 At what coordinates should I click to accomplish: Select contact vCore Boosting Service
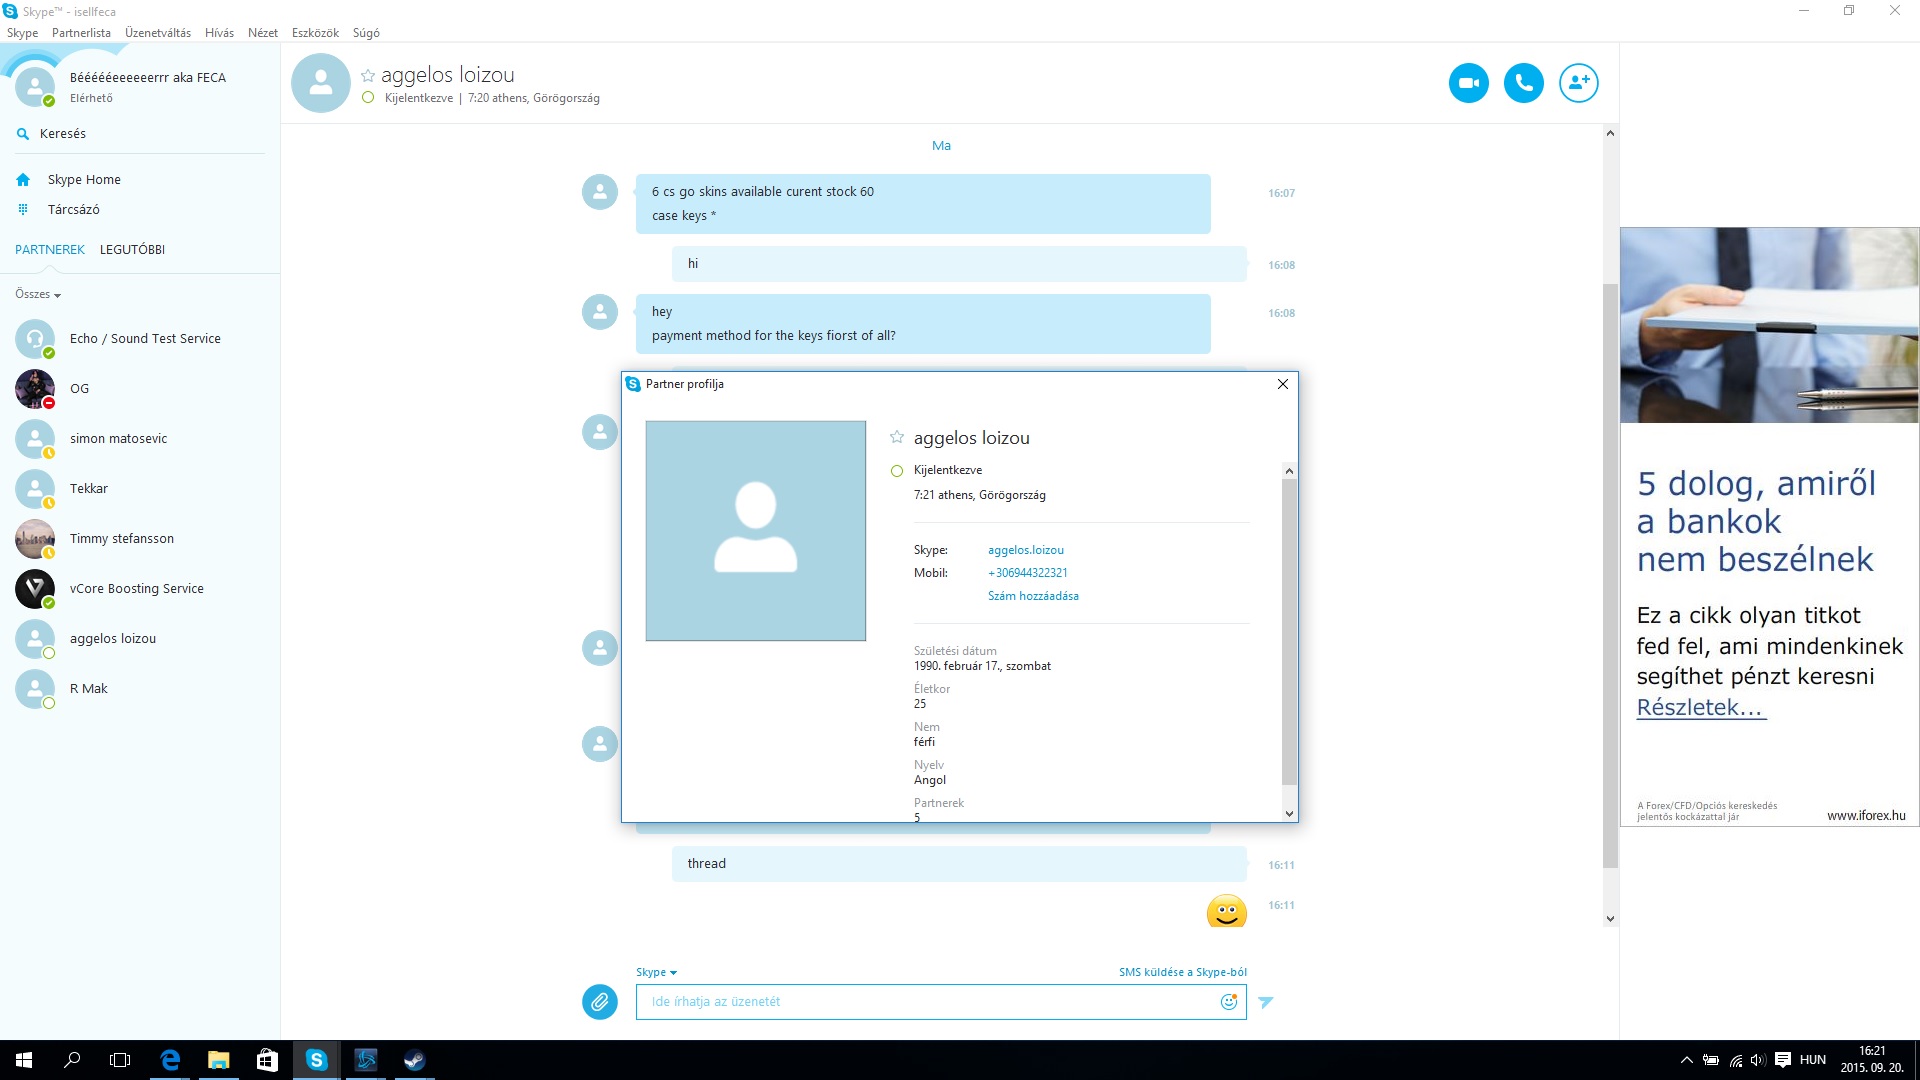140,589
